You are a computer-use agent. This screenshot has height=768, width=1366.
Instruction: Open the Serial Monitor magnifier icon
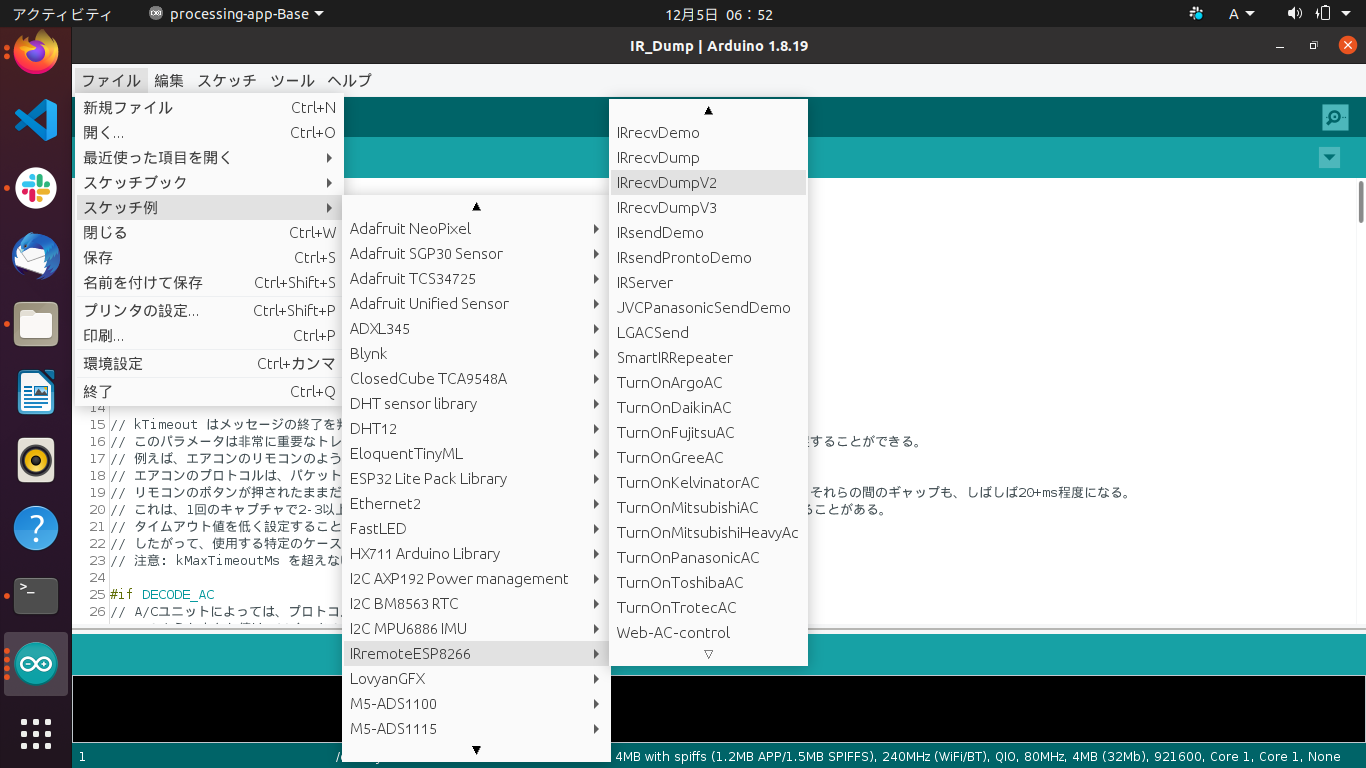pyautogui.click(x=1335, y=118)
